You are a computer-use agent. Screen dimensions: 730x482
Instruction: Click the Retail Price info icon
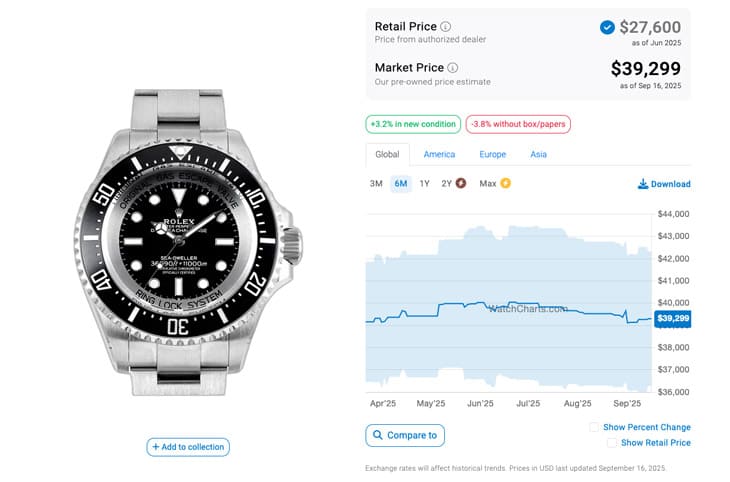(x=446, y=27)
